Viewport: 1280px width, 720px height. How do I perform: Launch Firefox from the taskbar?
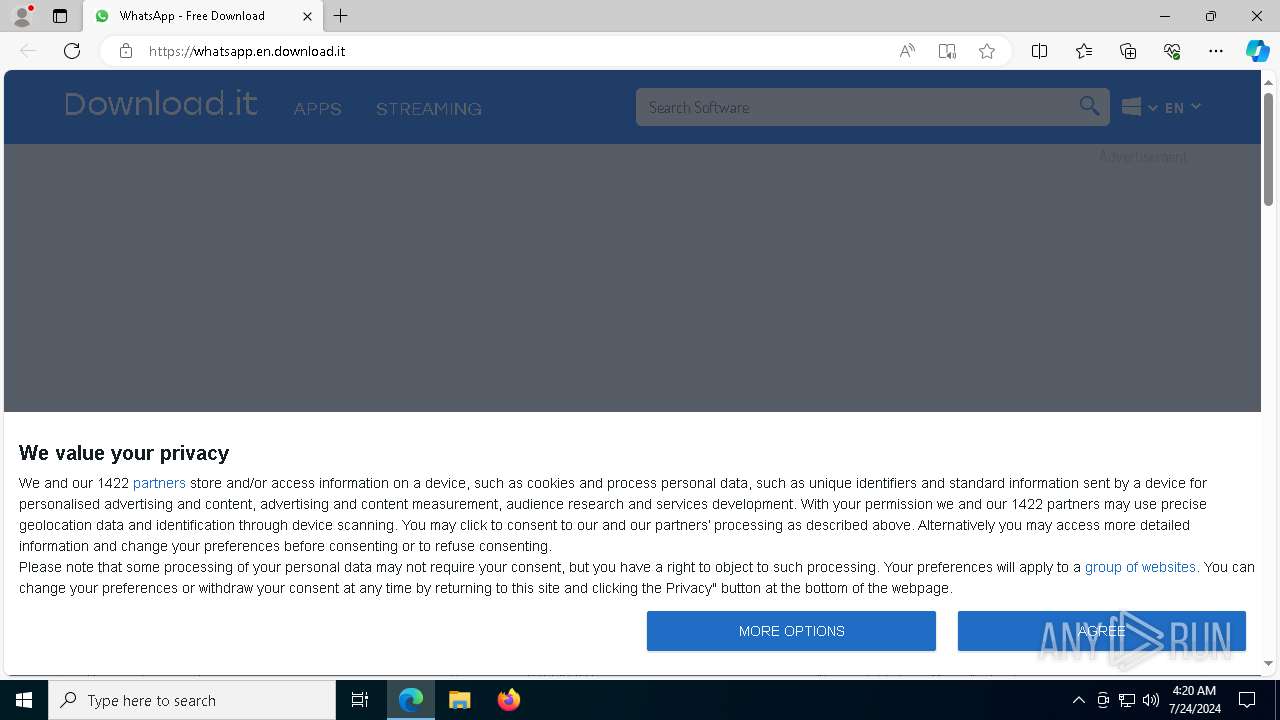[509, 700]
